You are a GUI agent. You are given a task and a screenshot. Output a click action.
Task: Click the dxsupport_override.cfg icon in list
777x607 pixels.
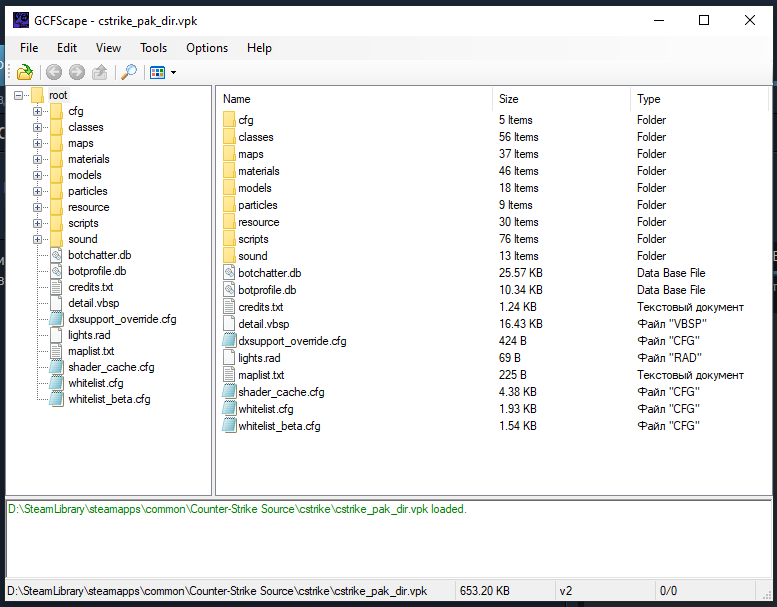tap(229, 341)
